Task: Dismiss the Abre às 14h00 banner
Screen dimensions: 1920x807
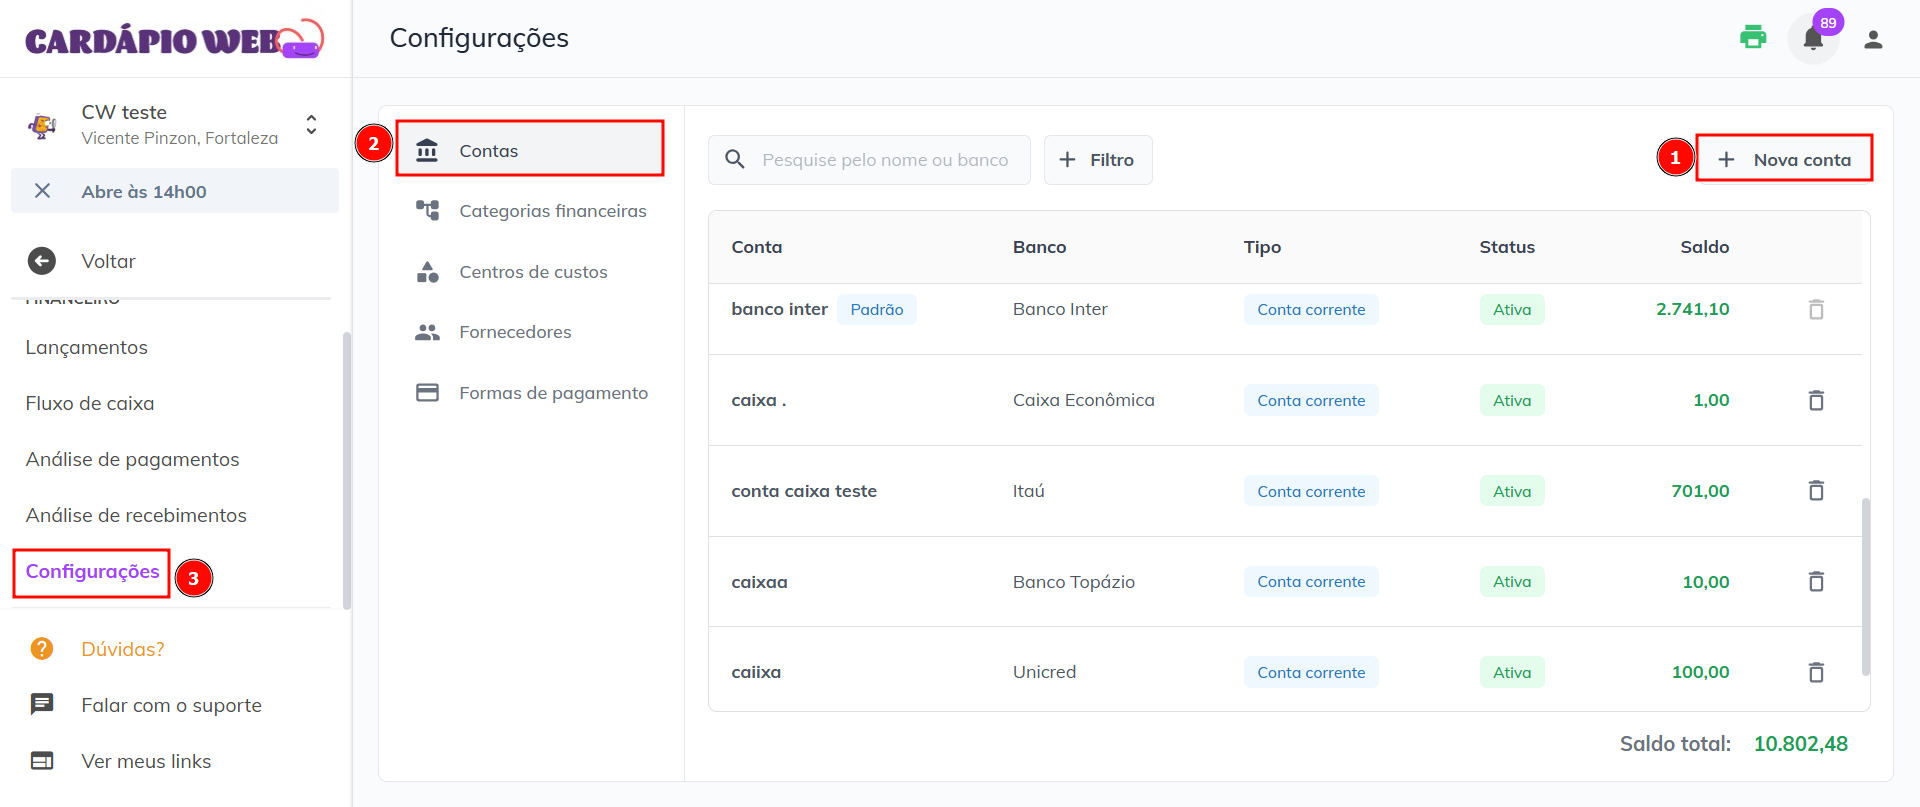Action: pyautogui.click(x=42, y=191)
